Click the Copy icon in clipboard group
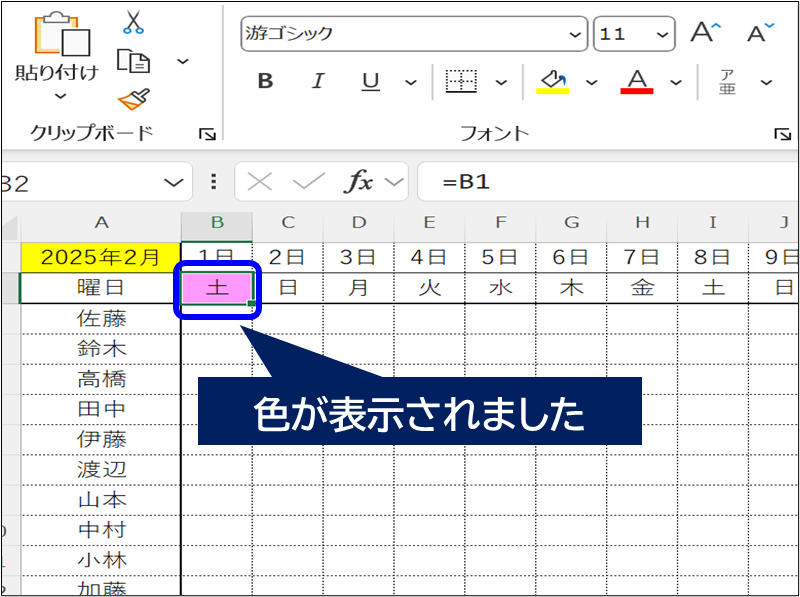Viewport: 800px width, 597px height. coord(133,62)
